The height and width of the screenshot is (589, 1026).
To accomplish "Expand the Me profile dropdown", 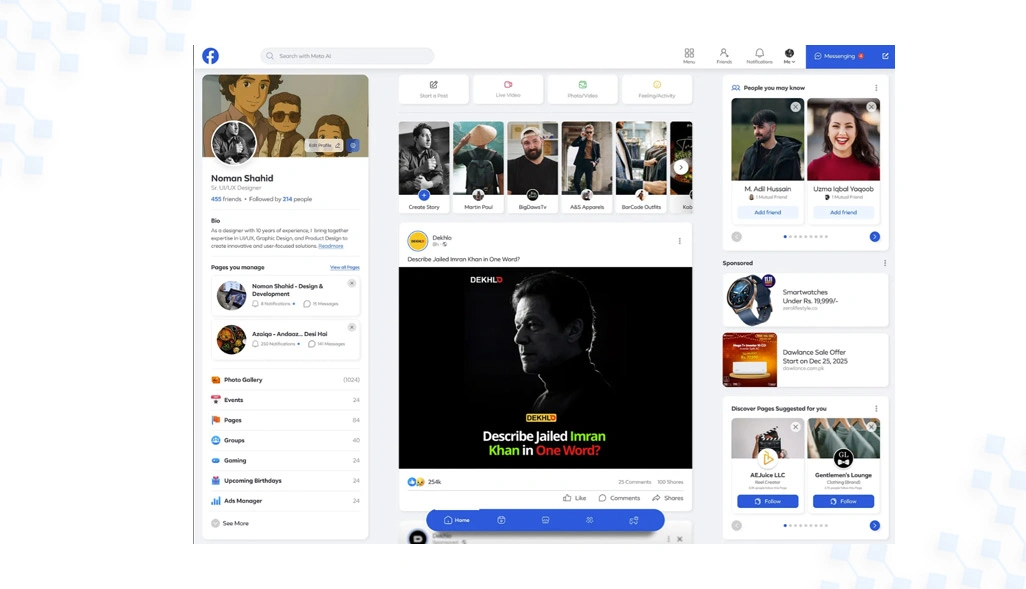I will pyautogui.click(x=789, y=55).
